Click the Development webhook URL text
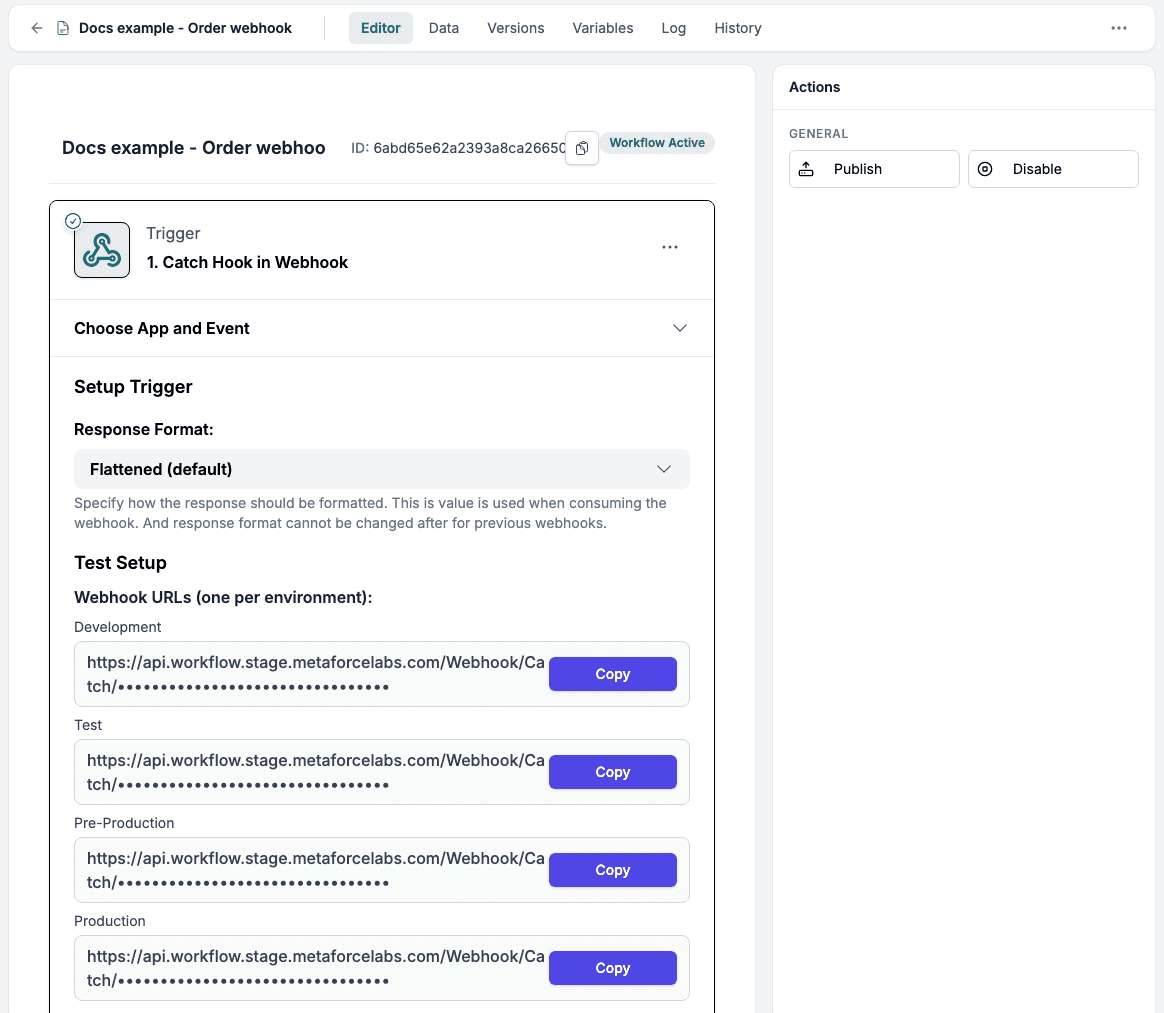This screenshot has width=1164, height=1013. click(315, 674)
